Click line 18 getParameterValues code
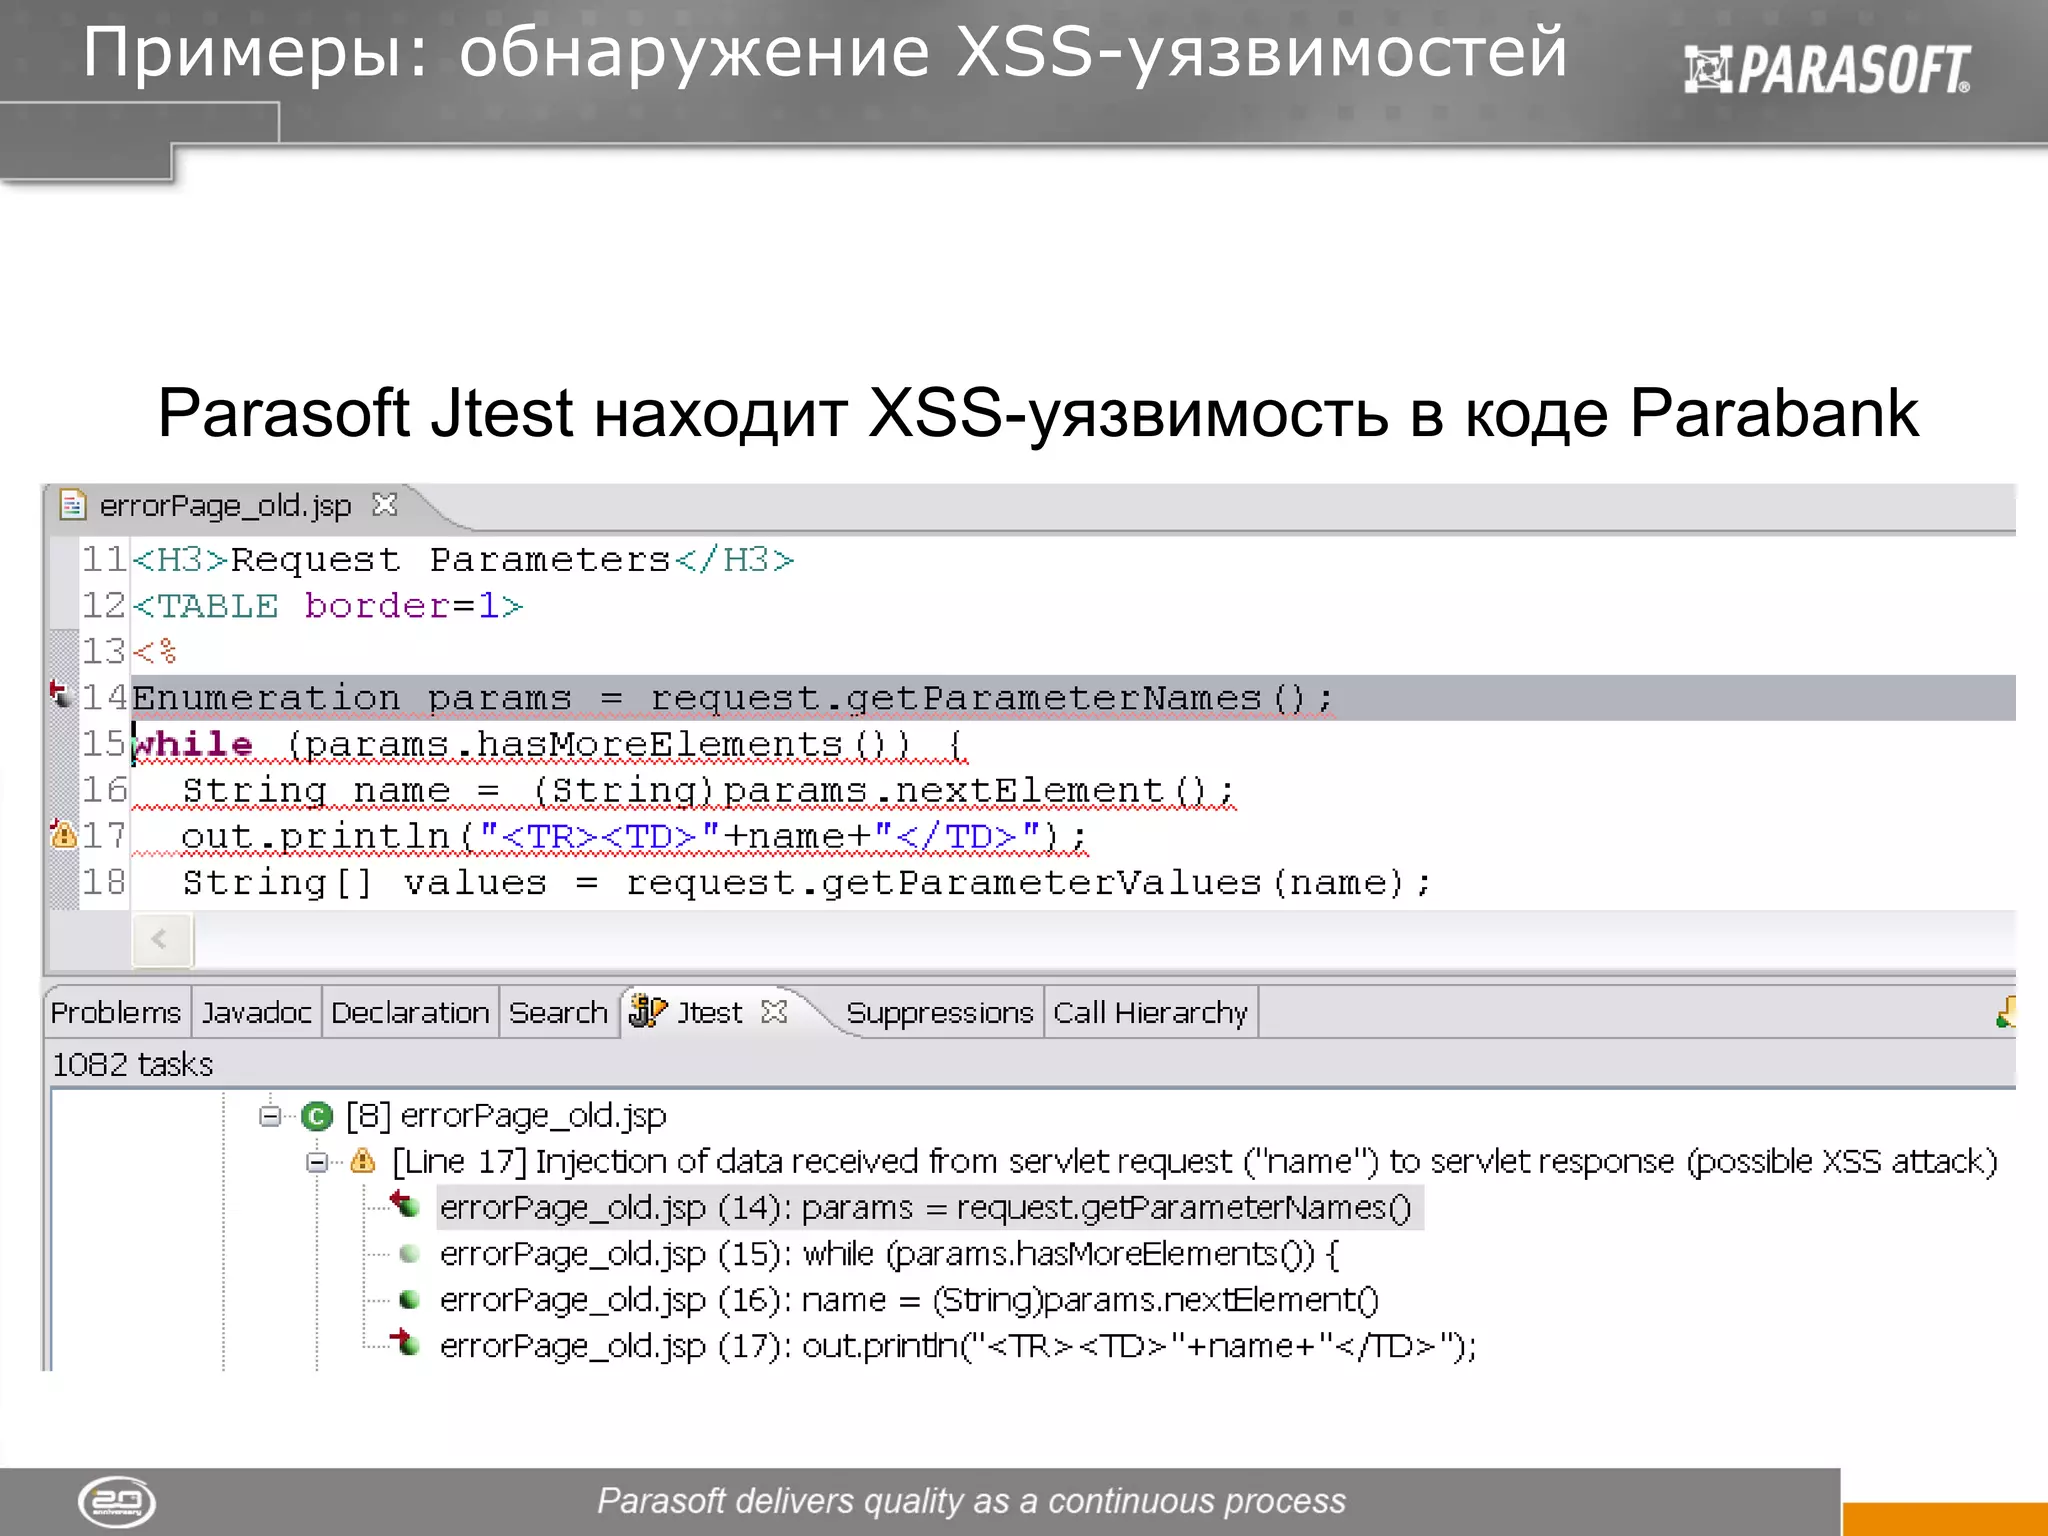This screenshot has height=1536, width=2048. [x=806, y=883]
